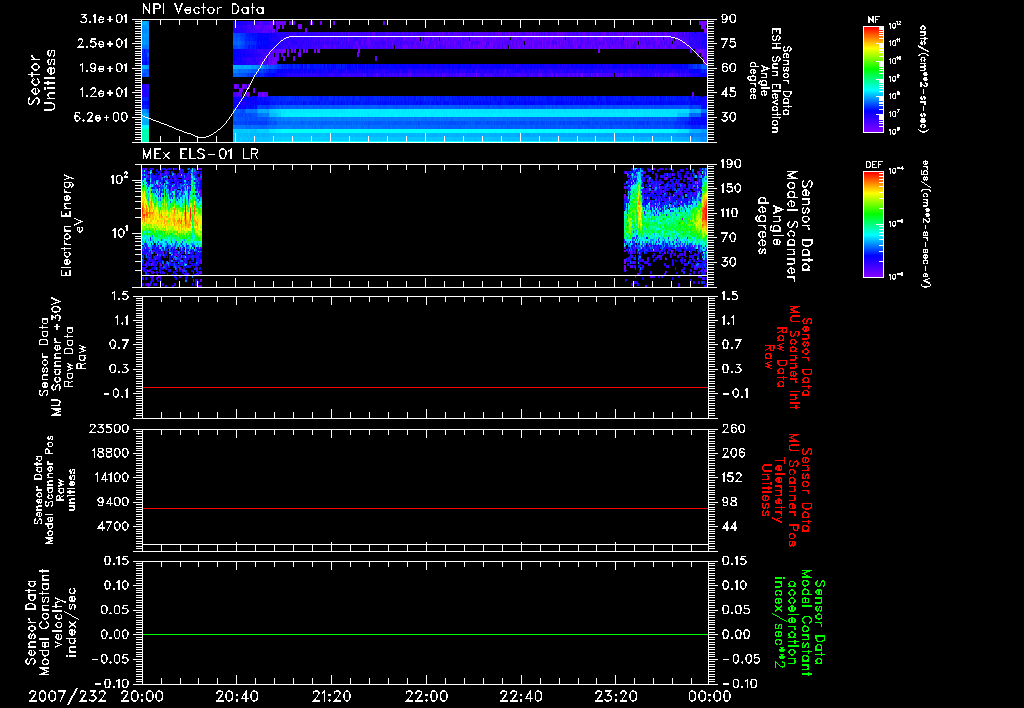Click the 'ergs/(cm**2-sr-sec-eV)' unit label

pyautogui.click(x=925, y=224)
